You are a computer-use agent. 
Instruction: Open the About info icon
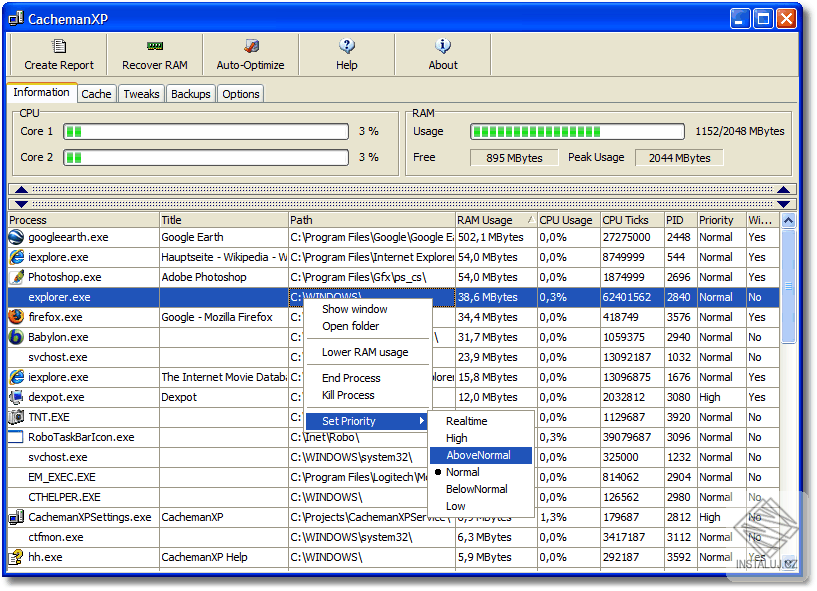[x=443, y=47]
